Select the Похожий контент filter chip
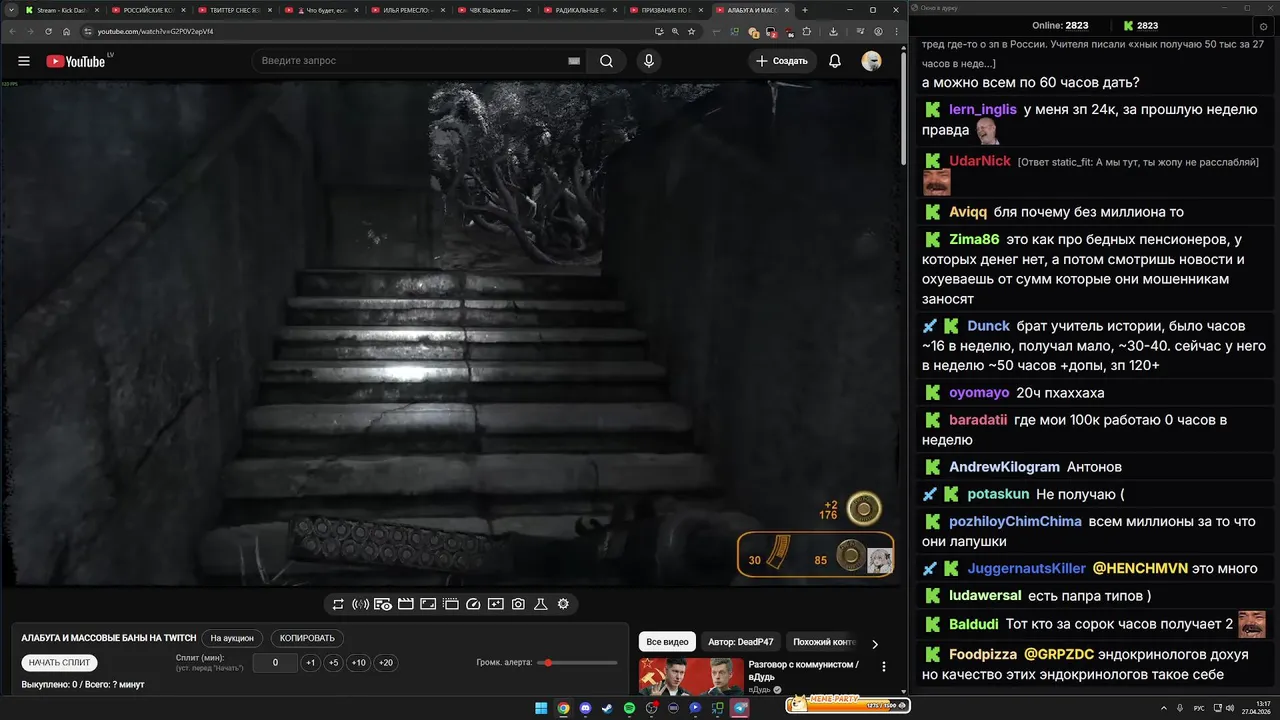This screenshot has height=720, width=1280. point(824,642)
